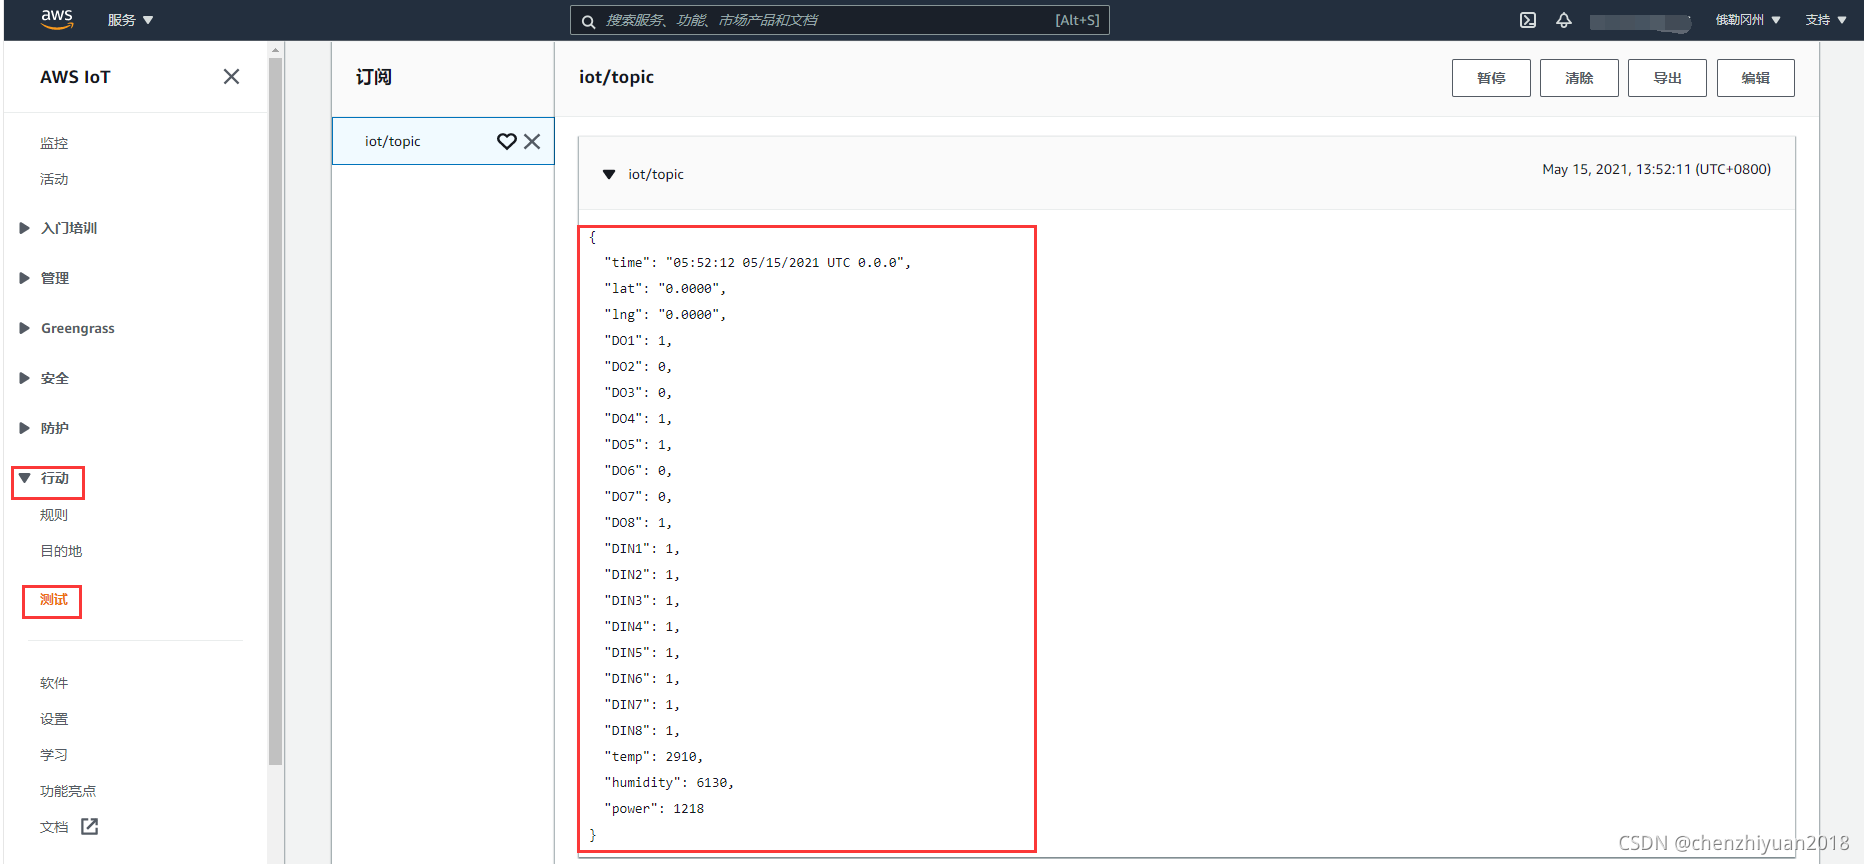The height and width of the screenshot is (864, 1864).
Task: Click the "humidity": 6130 line
Action: [x=669, y=782]
